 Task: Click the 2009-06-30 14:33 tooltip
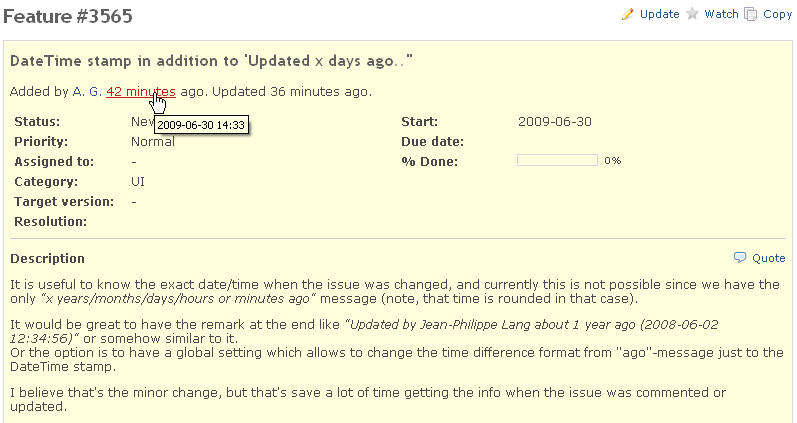pyautogui.click(x=201, y=125)
